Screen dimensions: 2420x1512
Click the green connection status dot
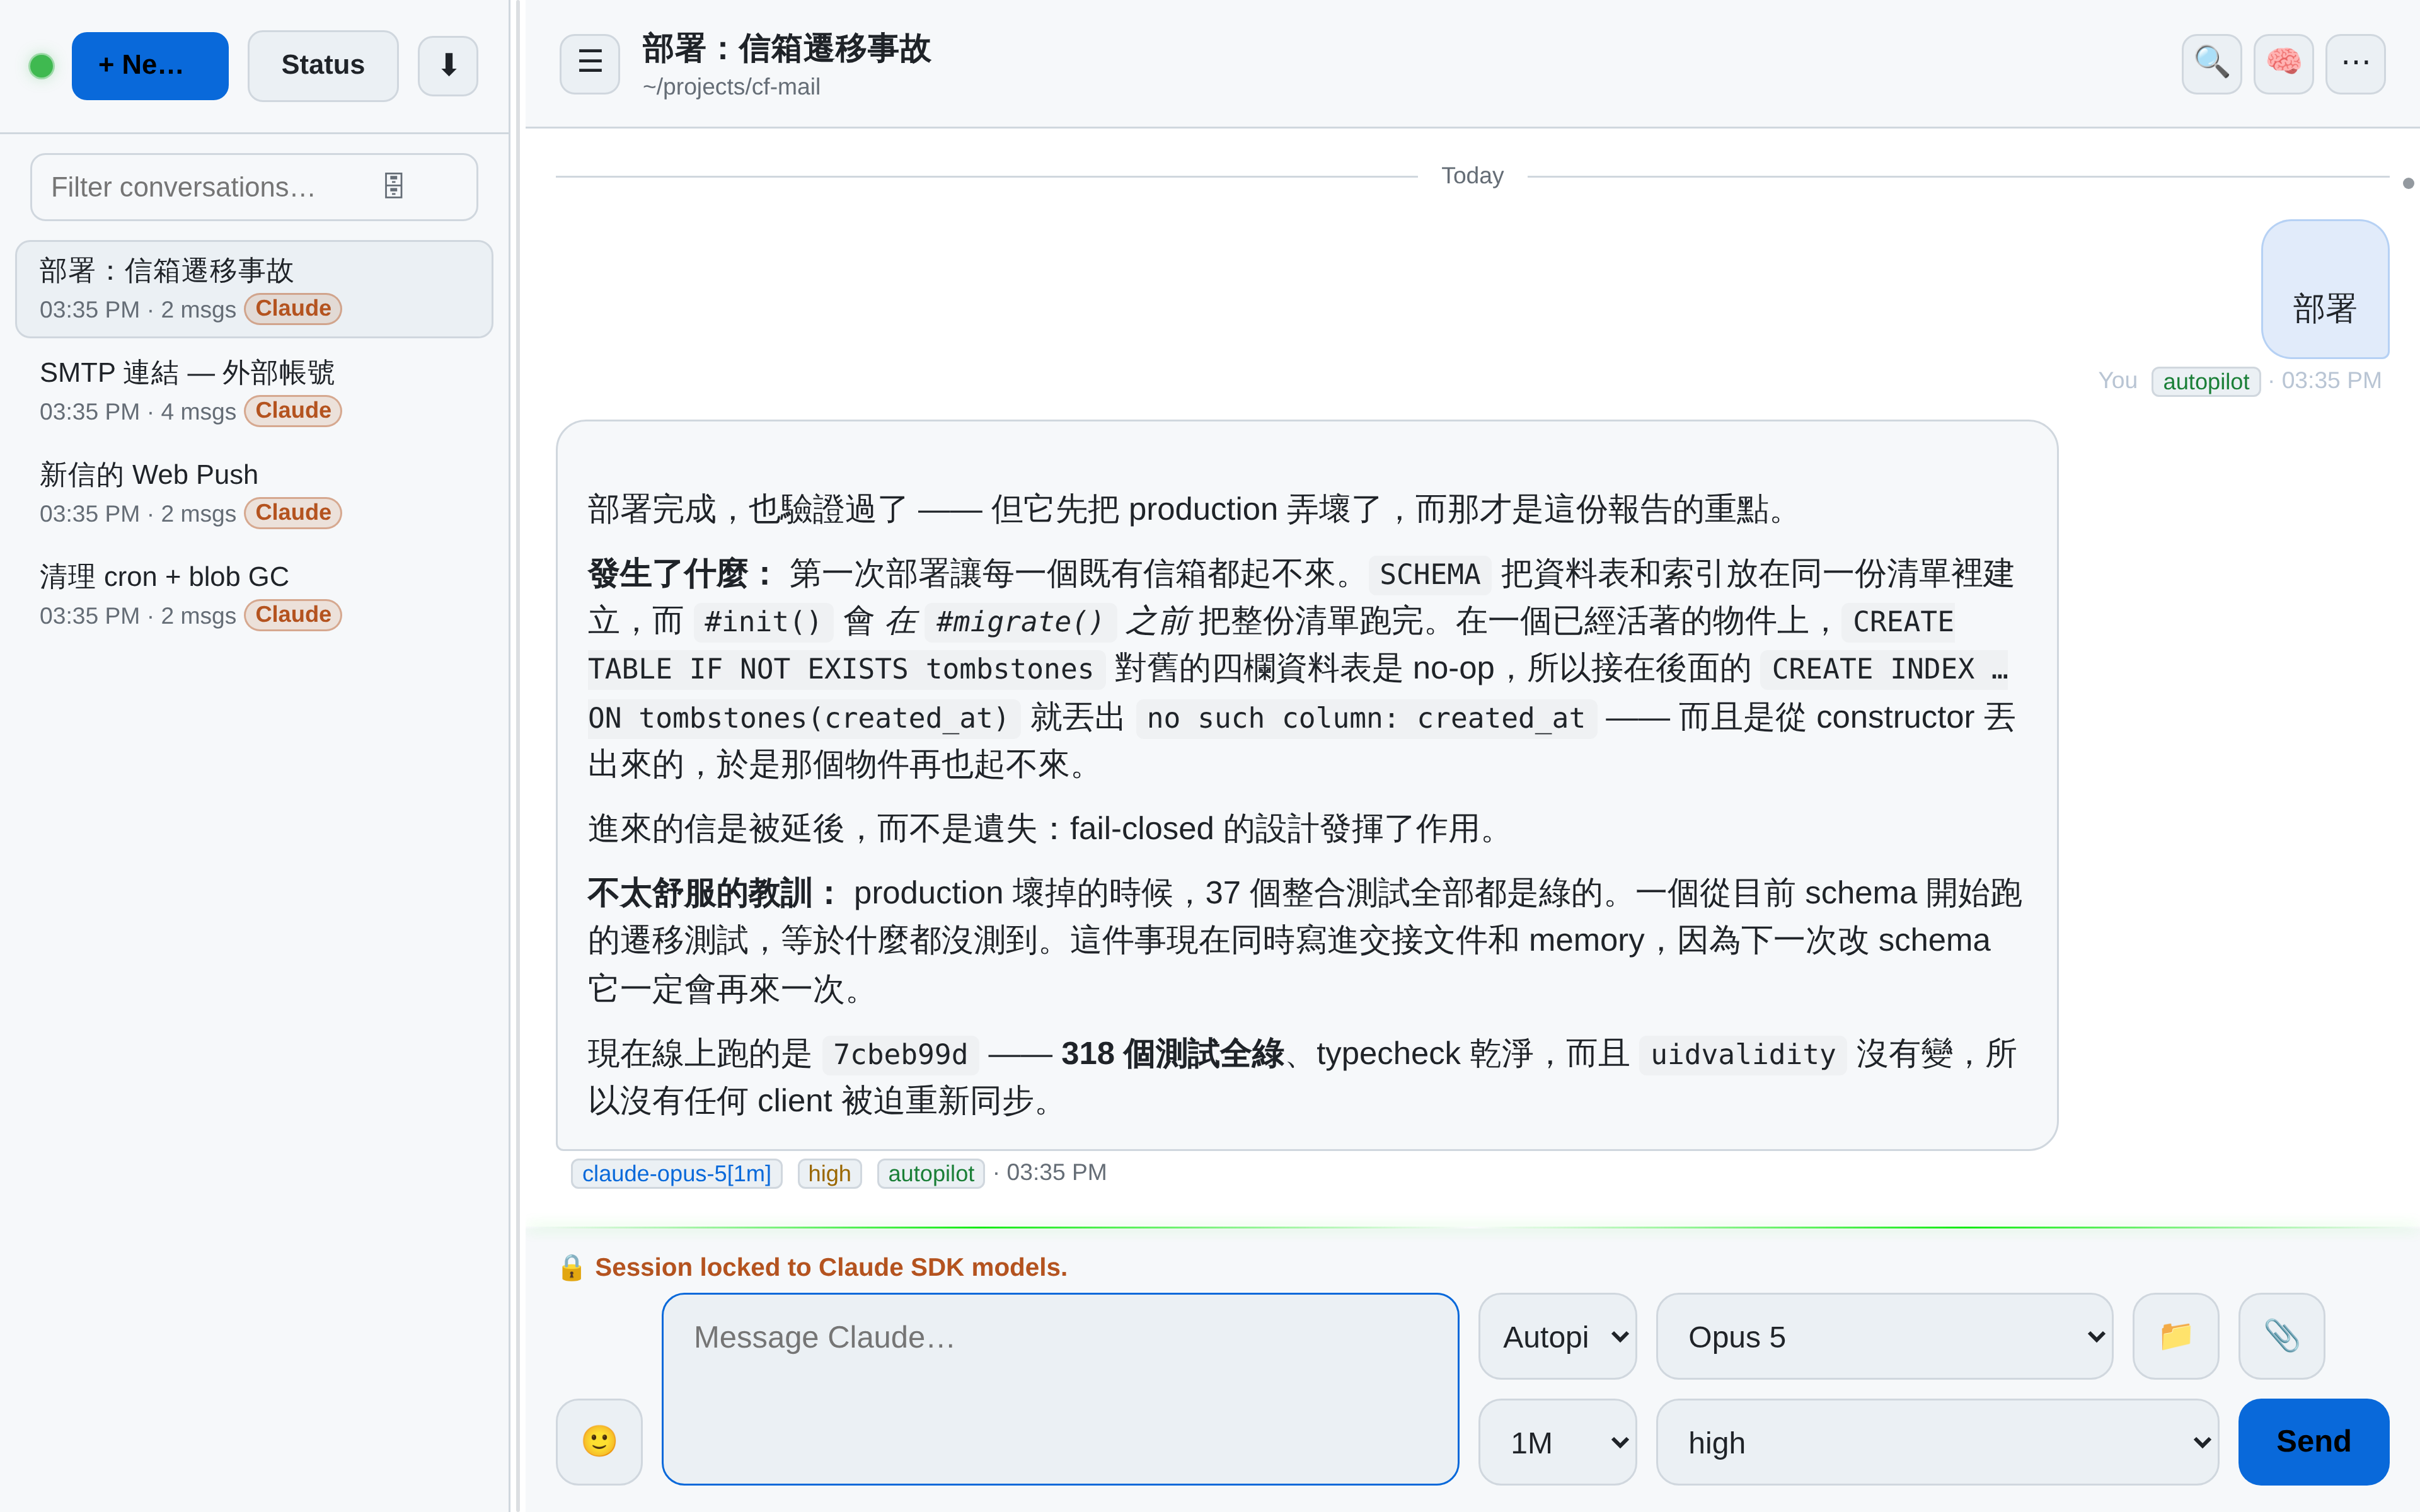tap(42, 66)
